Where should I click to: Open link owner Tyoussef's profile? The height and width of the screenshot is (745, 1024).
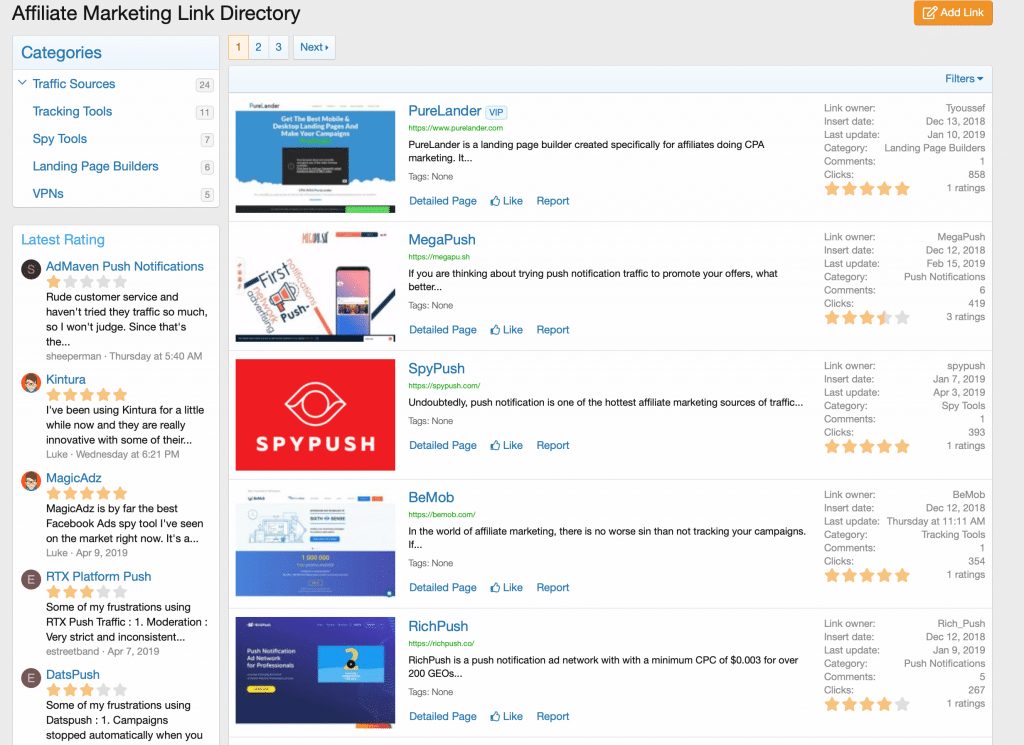pos(965,108)
